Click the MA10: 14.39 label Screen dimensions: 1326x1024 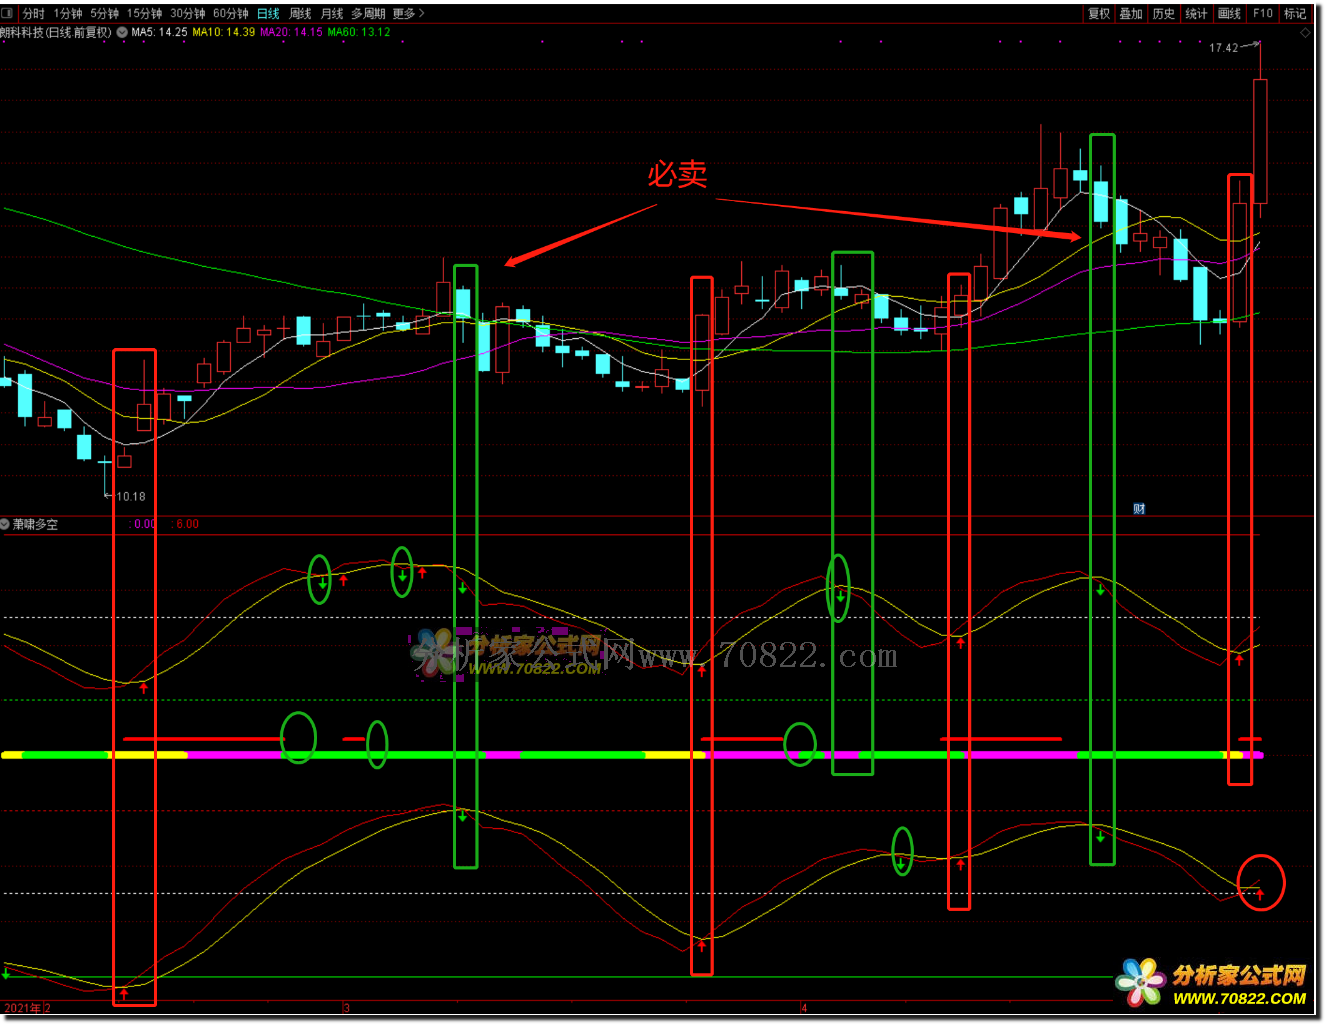224,32
